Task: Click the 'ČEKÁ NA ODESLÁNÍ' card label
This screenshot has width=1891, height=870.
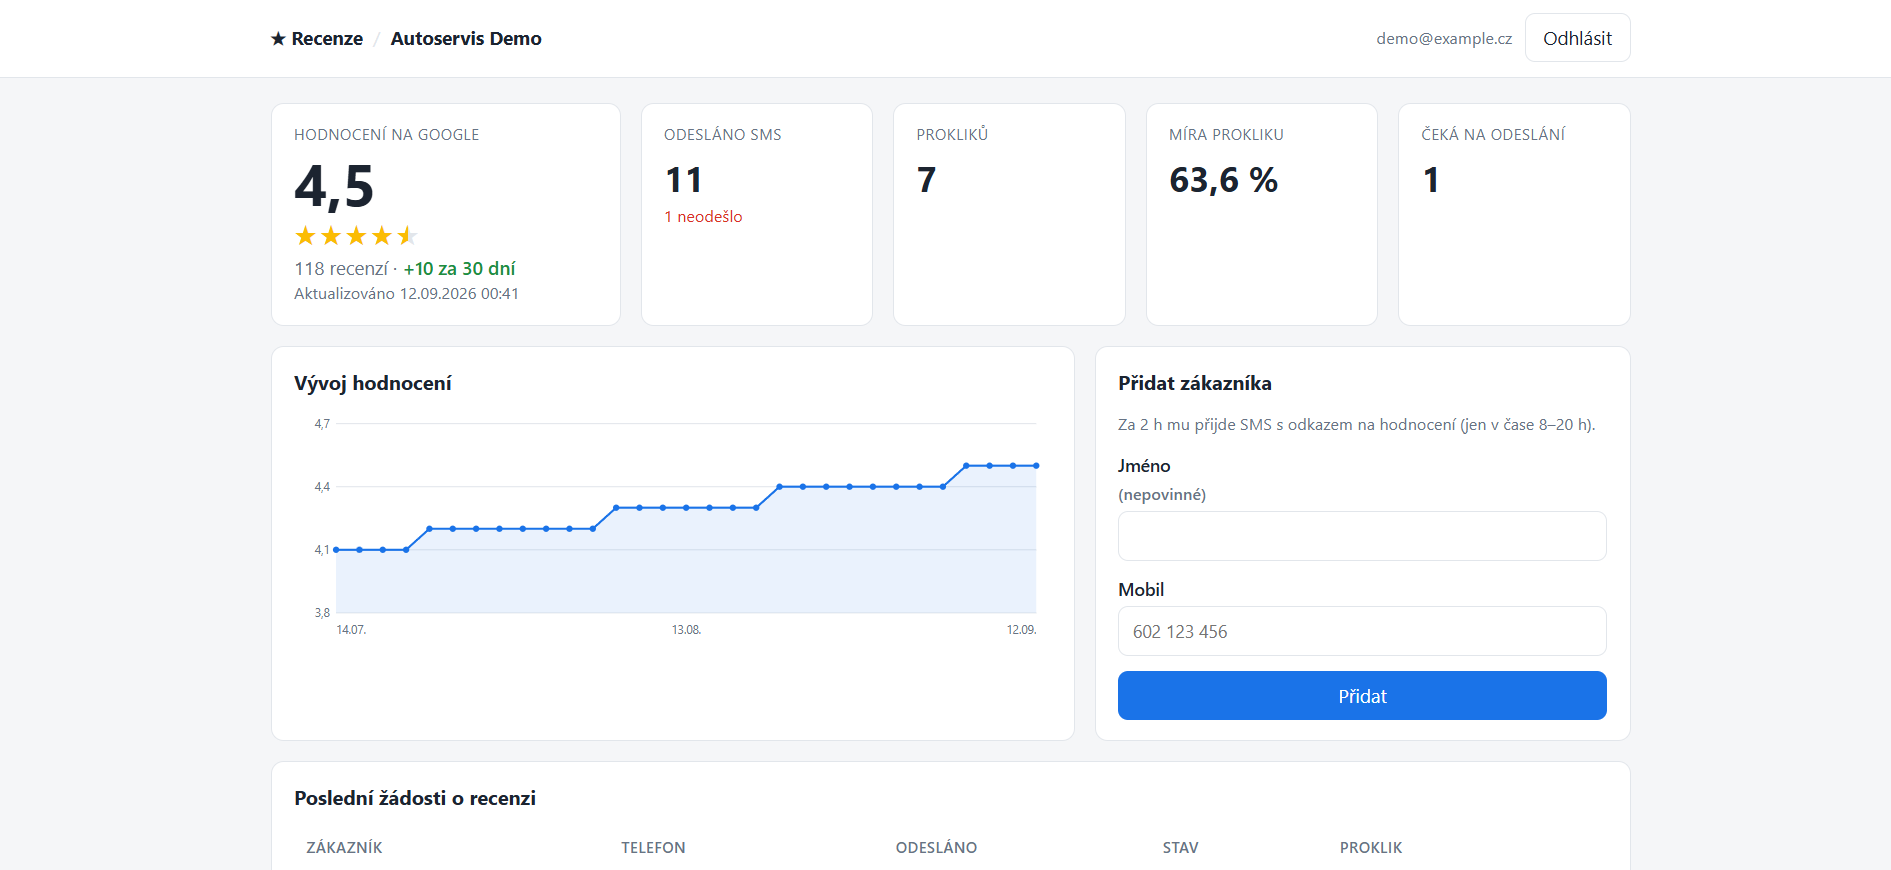Action: tap(1493, 135)
